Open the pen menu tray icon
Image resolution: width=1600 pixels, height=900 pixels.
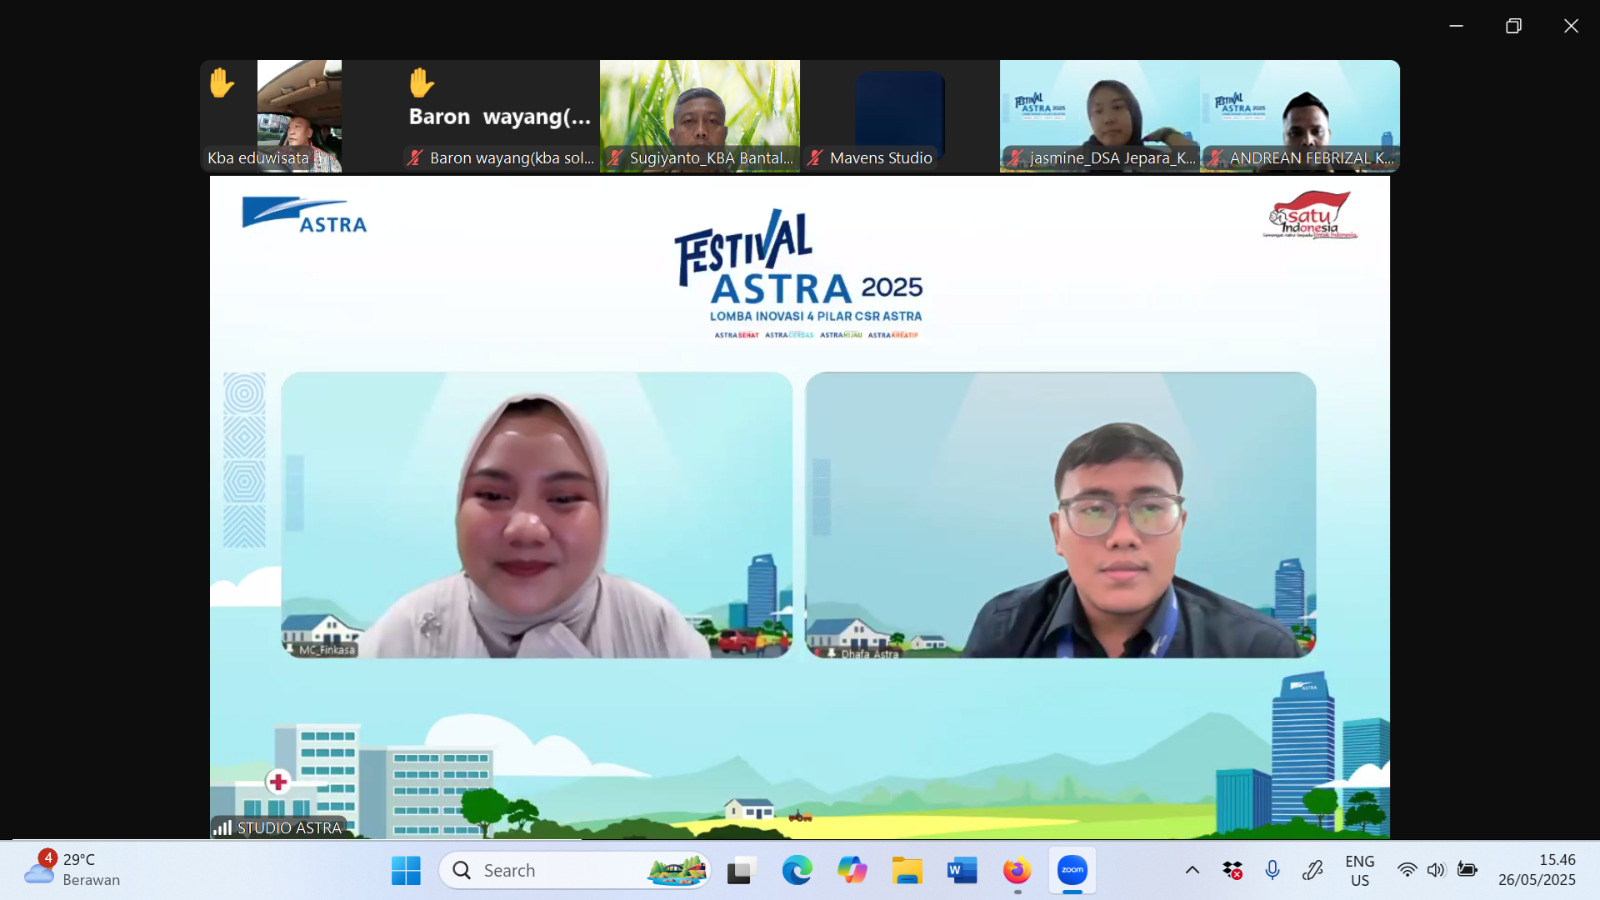pos(1313,870)
